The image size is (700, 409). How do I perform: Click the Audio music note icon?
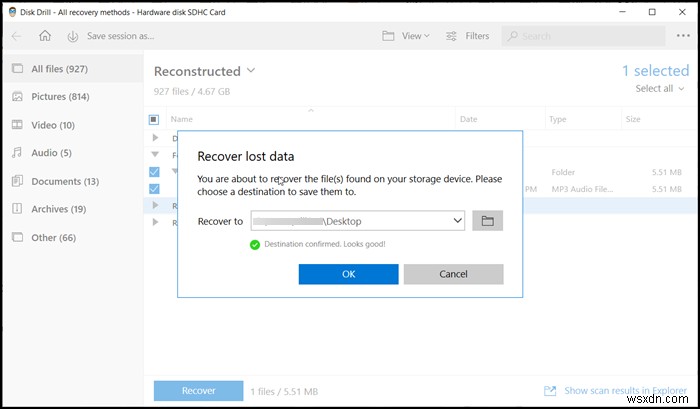click(16, 153)
